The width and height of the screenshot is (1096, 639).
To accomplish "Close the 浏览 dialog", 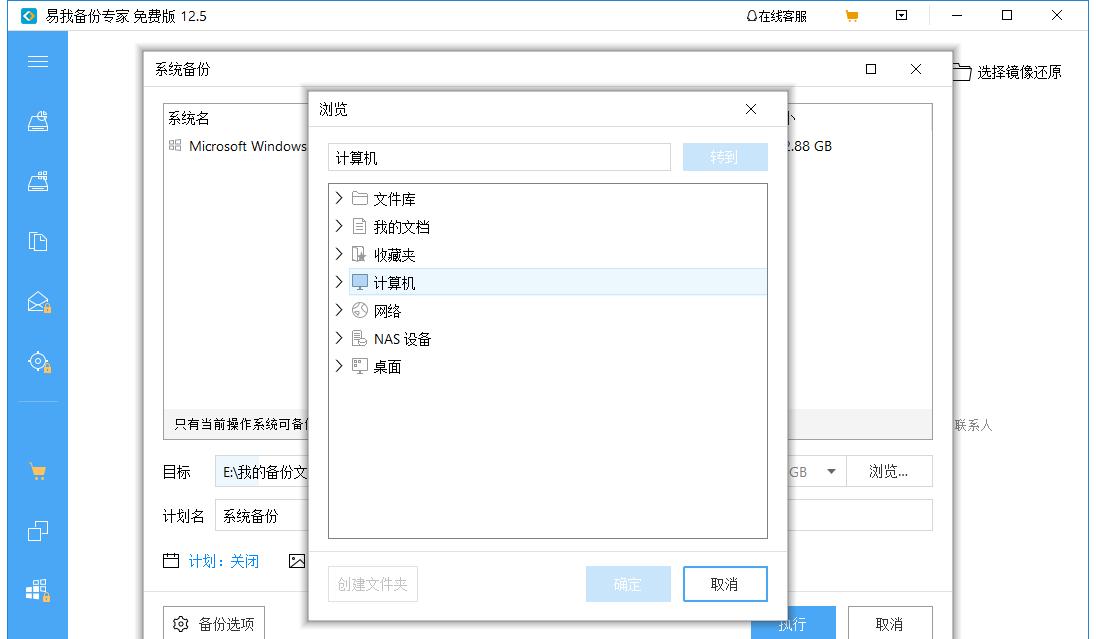I will [751, 109].
